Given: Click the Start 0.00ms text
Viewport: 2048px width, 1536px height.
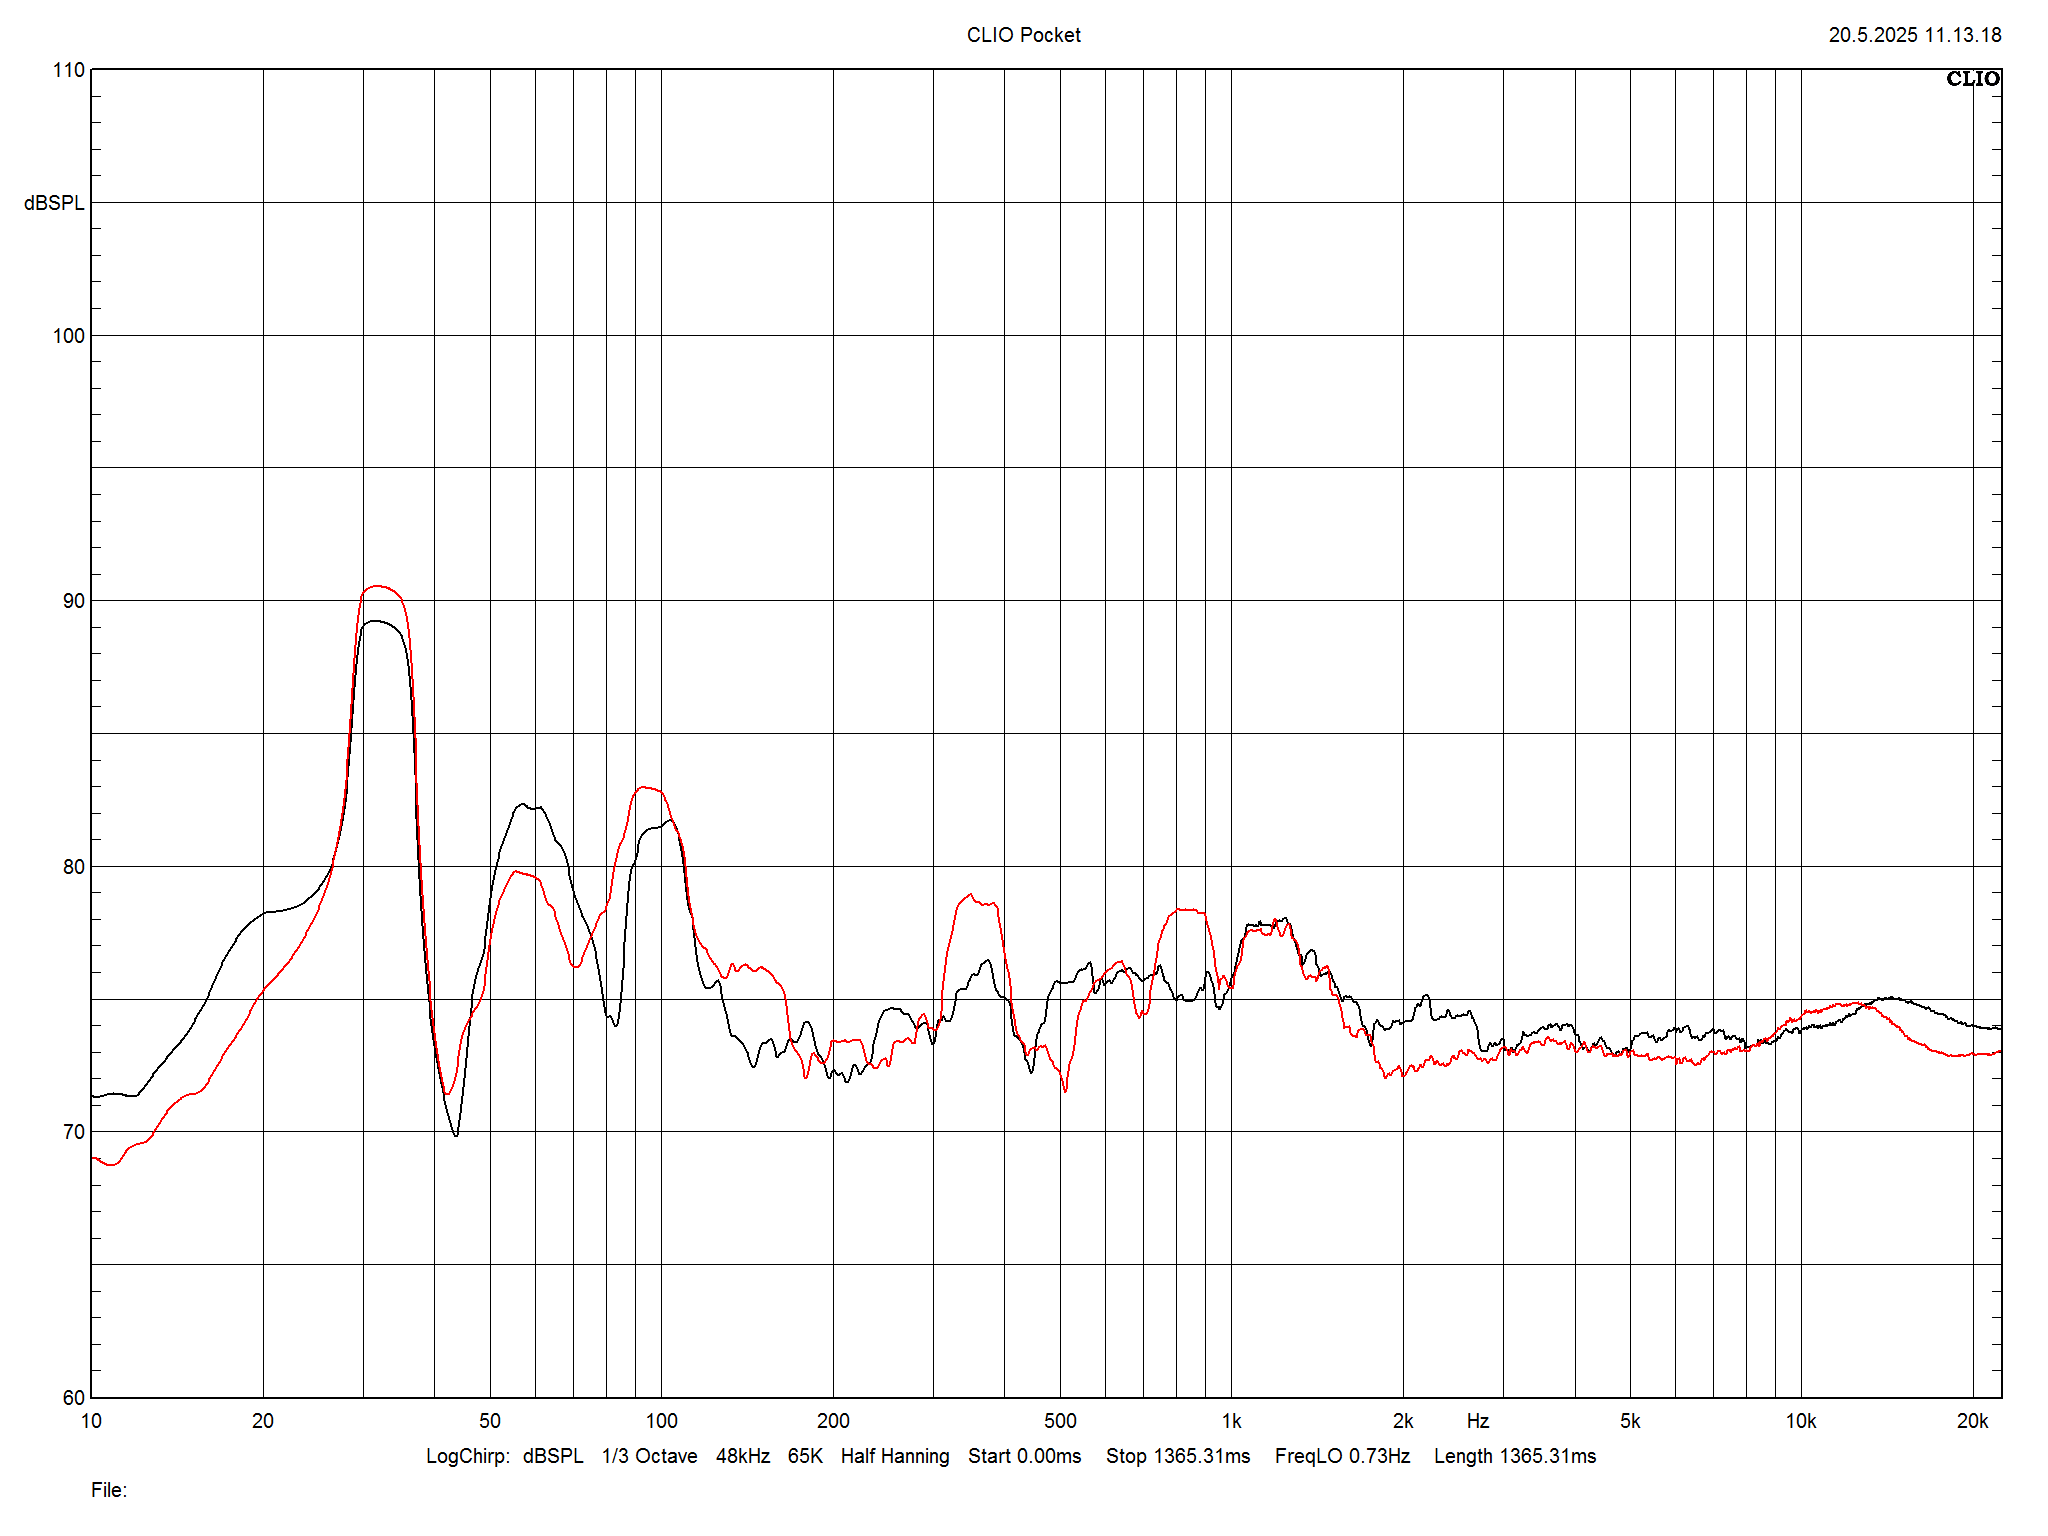Looking at the screenshot, I should click(x=1024, y=1456).
